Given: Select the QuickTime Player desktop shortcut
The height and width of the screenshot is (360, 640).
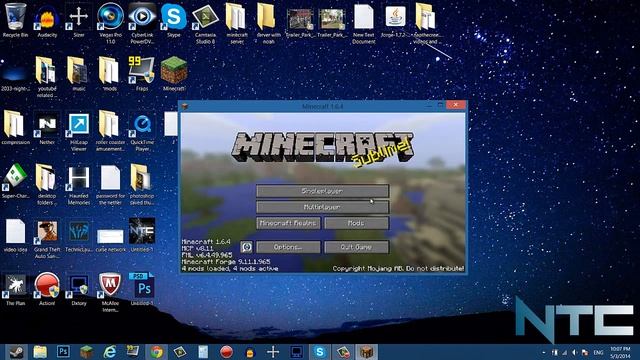Looking at the screenshot, I should 142,131.
